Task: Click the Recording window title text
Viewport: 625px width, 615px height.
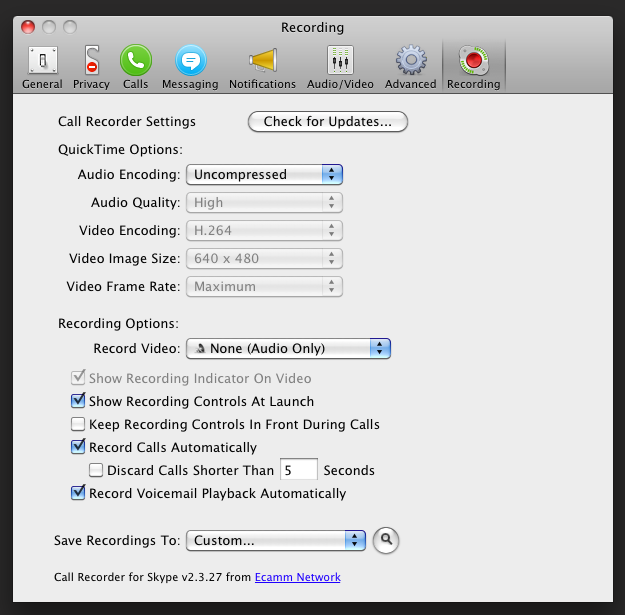Action: pos(312,28)
